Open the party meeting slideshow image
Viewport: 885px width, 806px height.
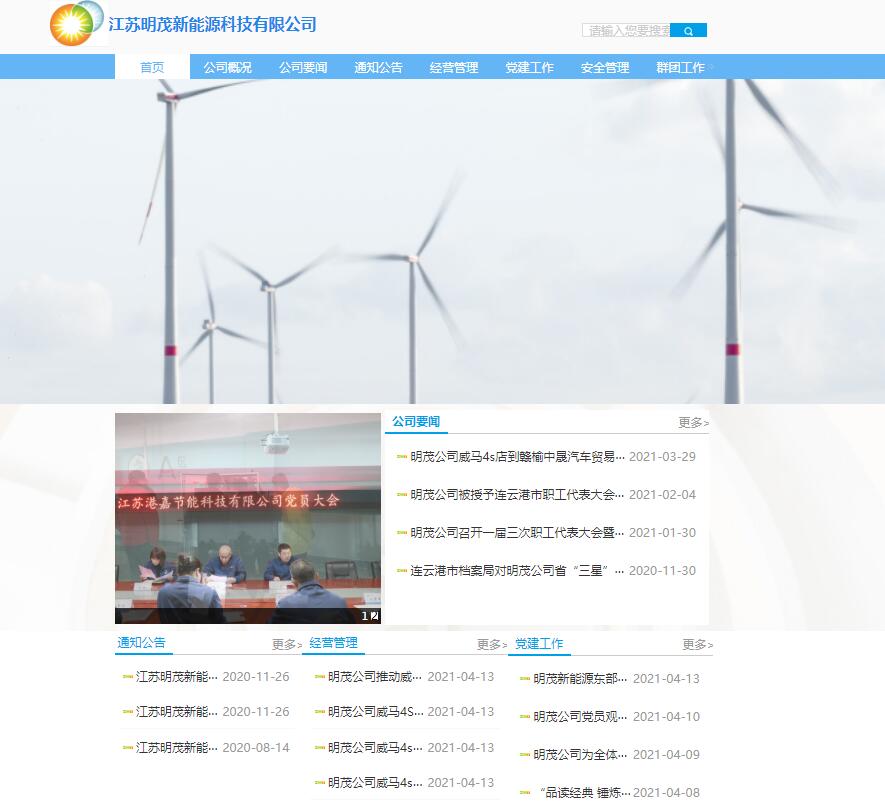(x=249, y=518)
